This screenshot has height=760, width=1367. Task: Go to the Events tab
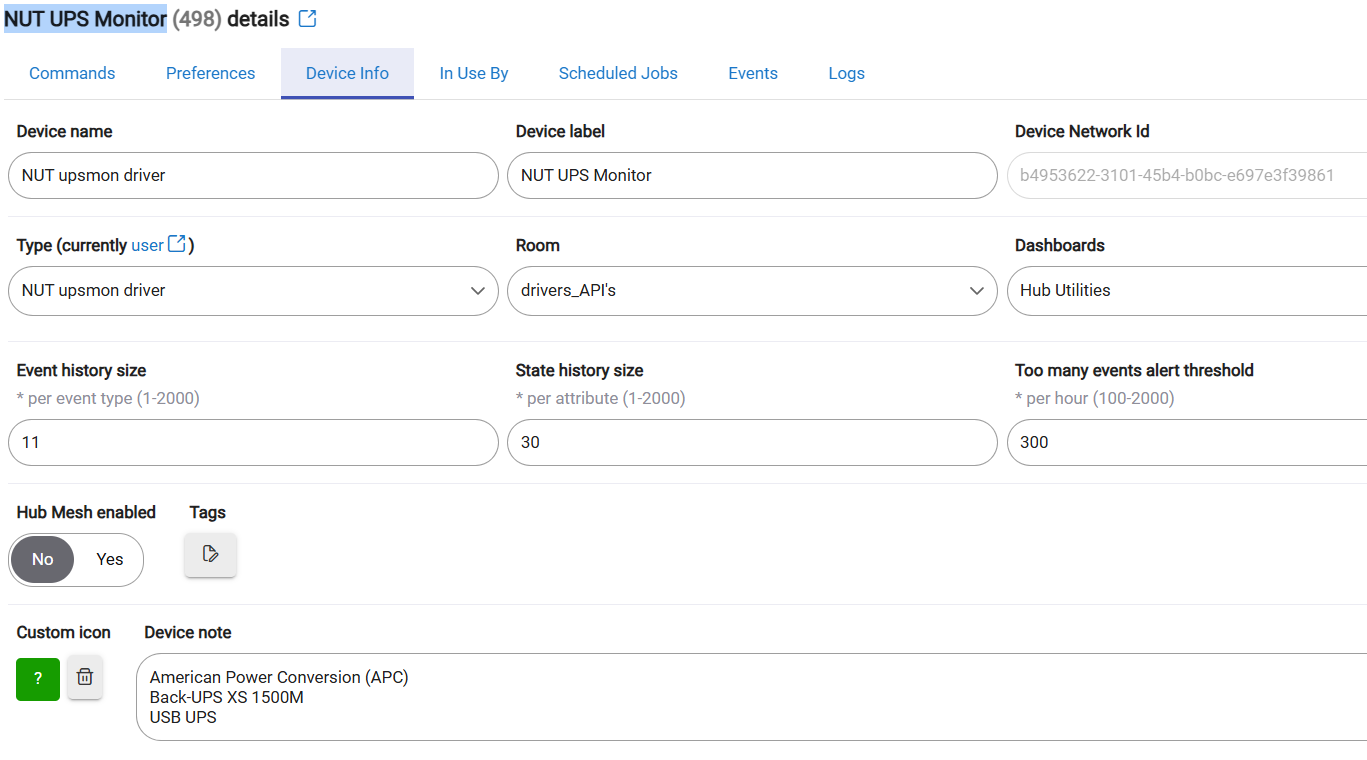753,73
